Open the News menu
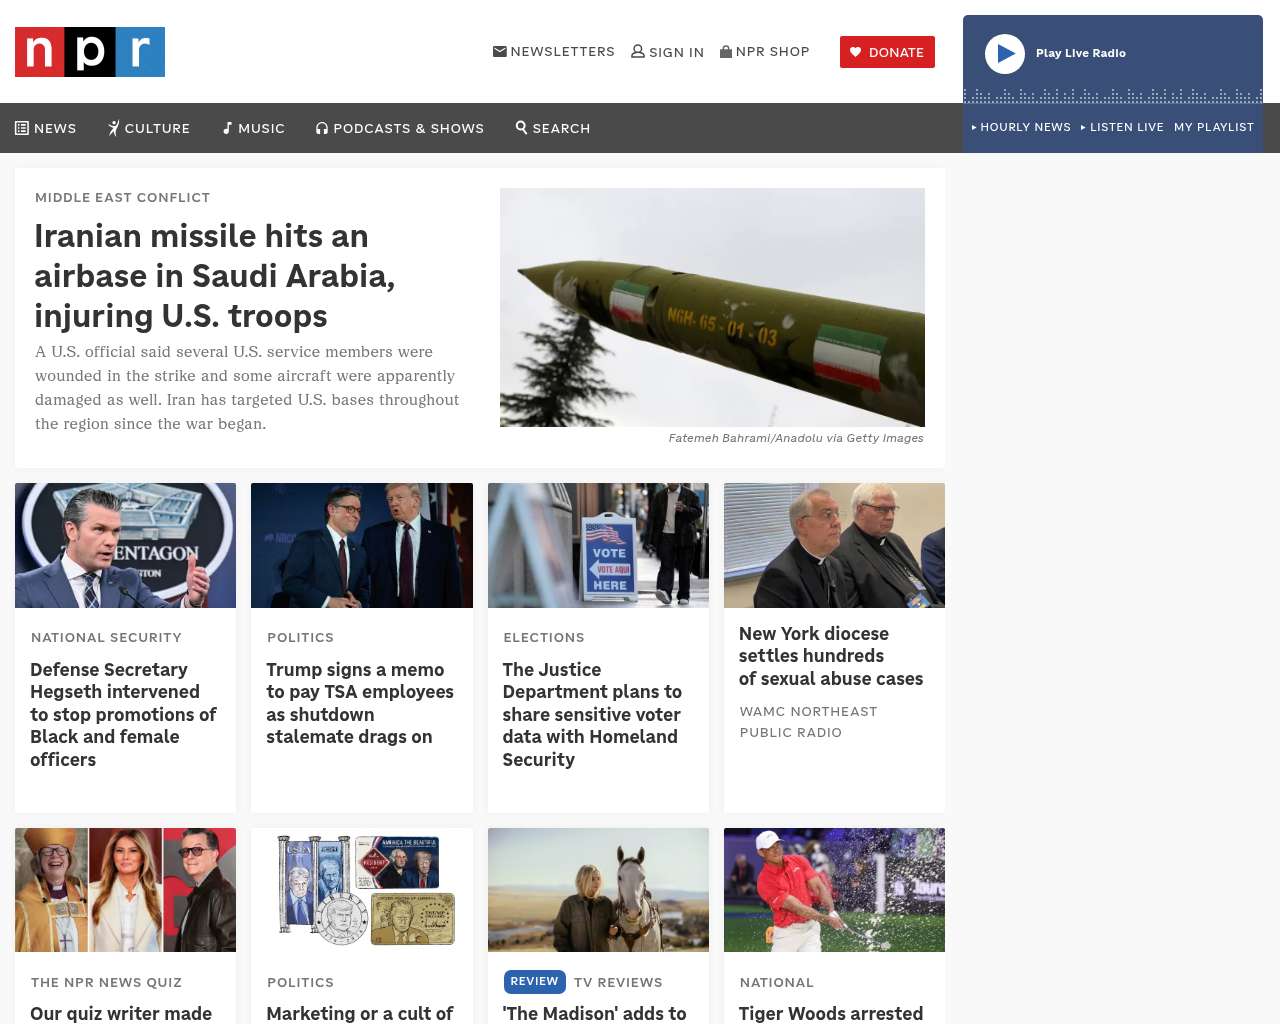The height and width of the screenshot is (1024, 1280). click(46, 128)
